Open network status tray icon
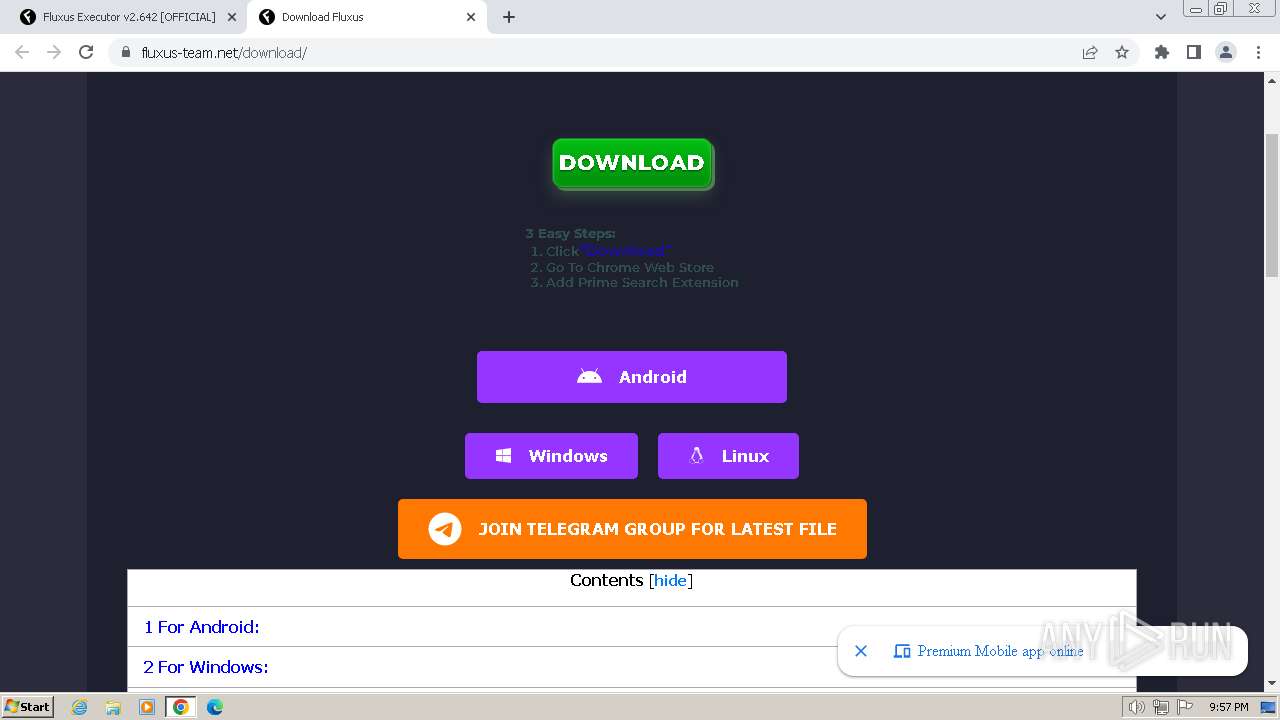The height and width of the screenshot is (720, 1280). (1160, 707)
